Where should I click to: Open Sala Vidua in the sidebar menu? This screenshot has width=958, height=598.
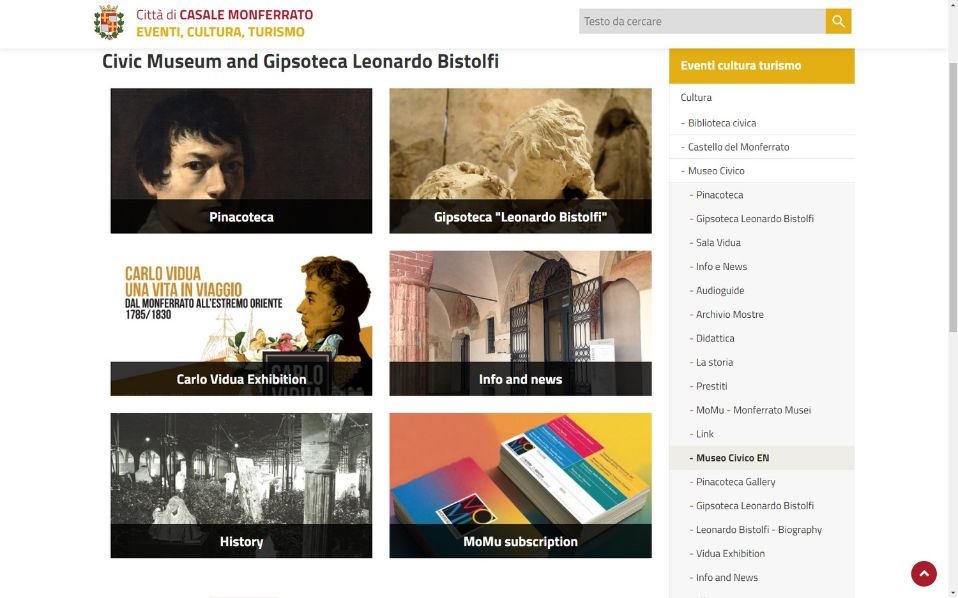click(x=718, y=243)
